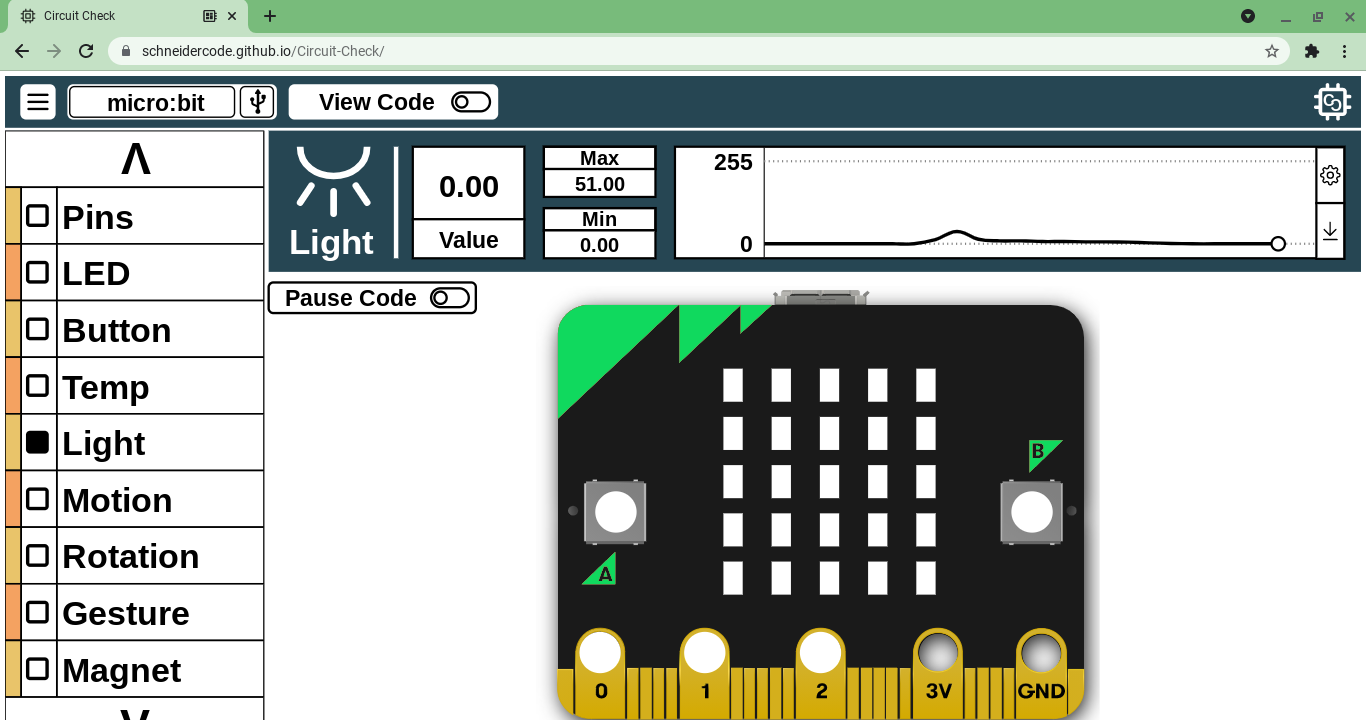Click the Light sensor sun icon
This screenshot has width=1366, height=720.
tap(333, 180)
